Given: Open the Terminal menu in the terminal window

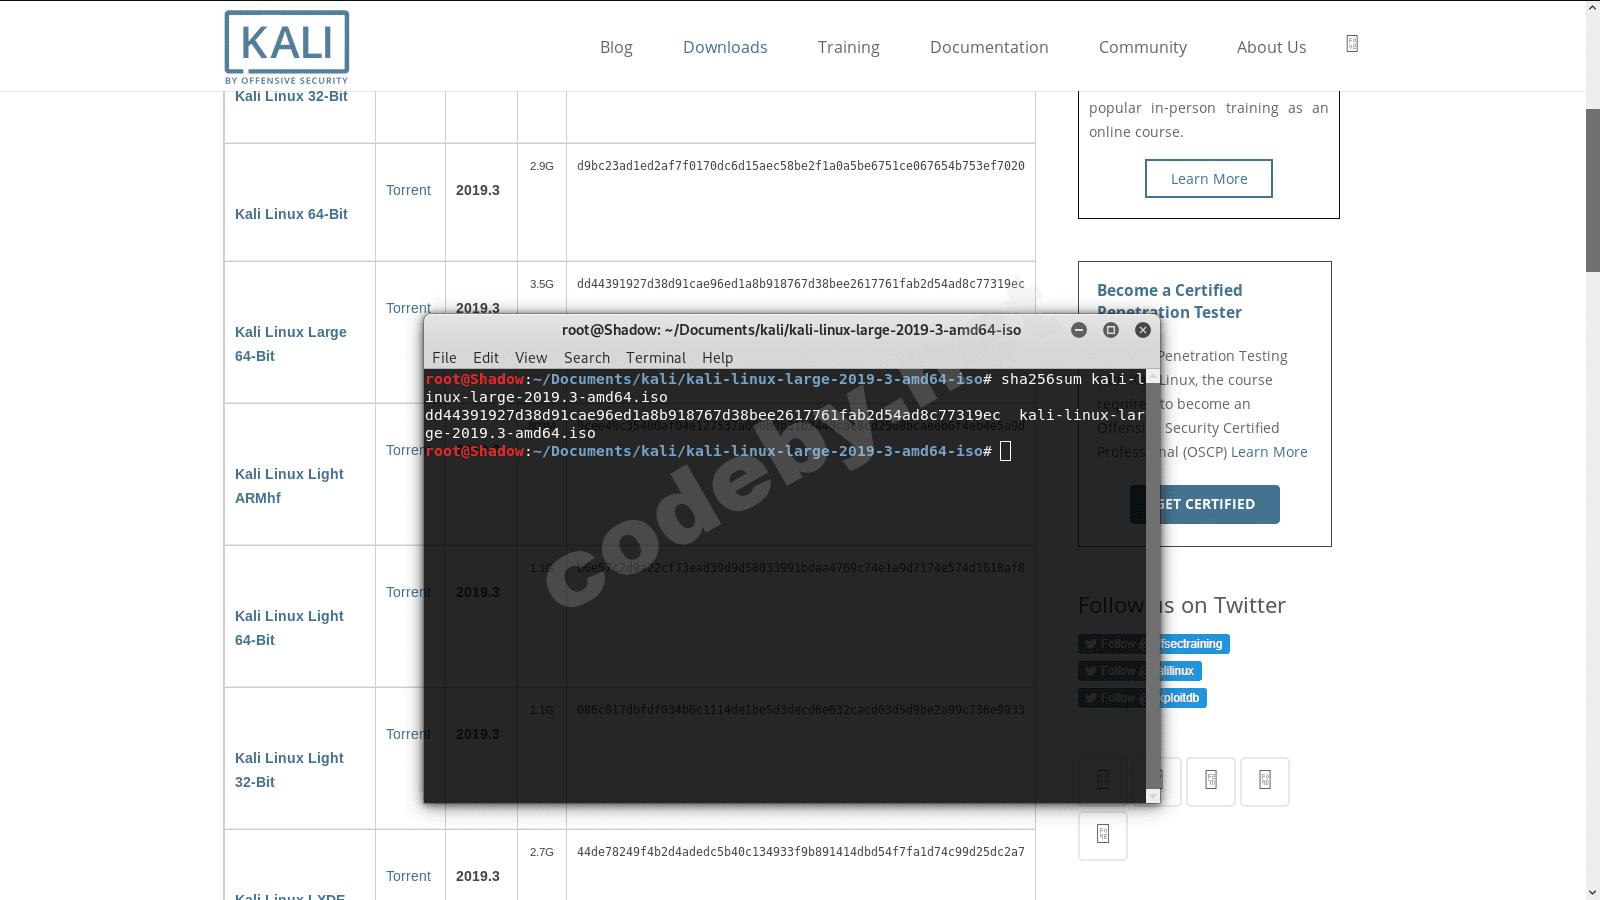Looking at the screenshot, I should point(655,357).
